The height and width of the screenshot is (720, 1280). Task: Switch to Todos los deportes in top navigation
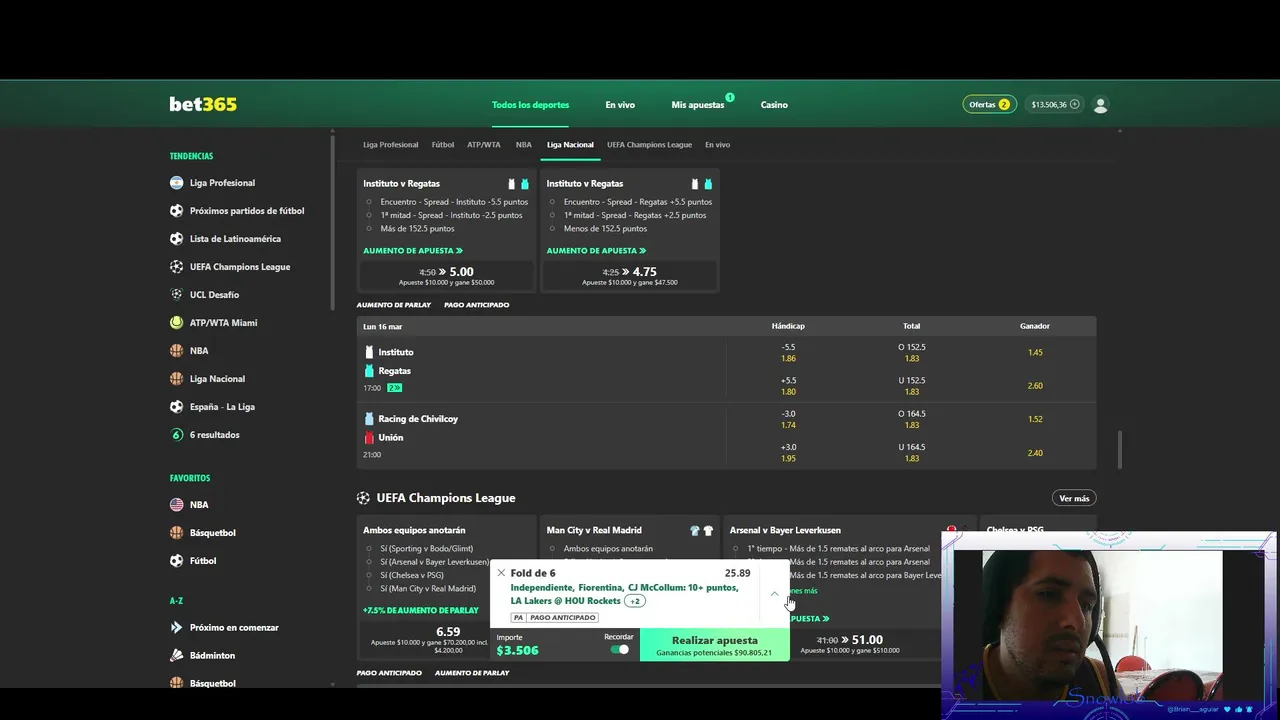coord(530,105)
